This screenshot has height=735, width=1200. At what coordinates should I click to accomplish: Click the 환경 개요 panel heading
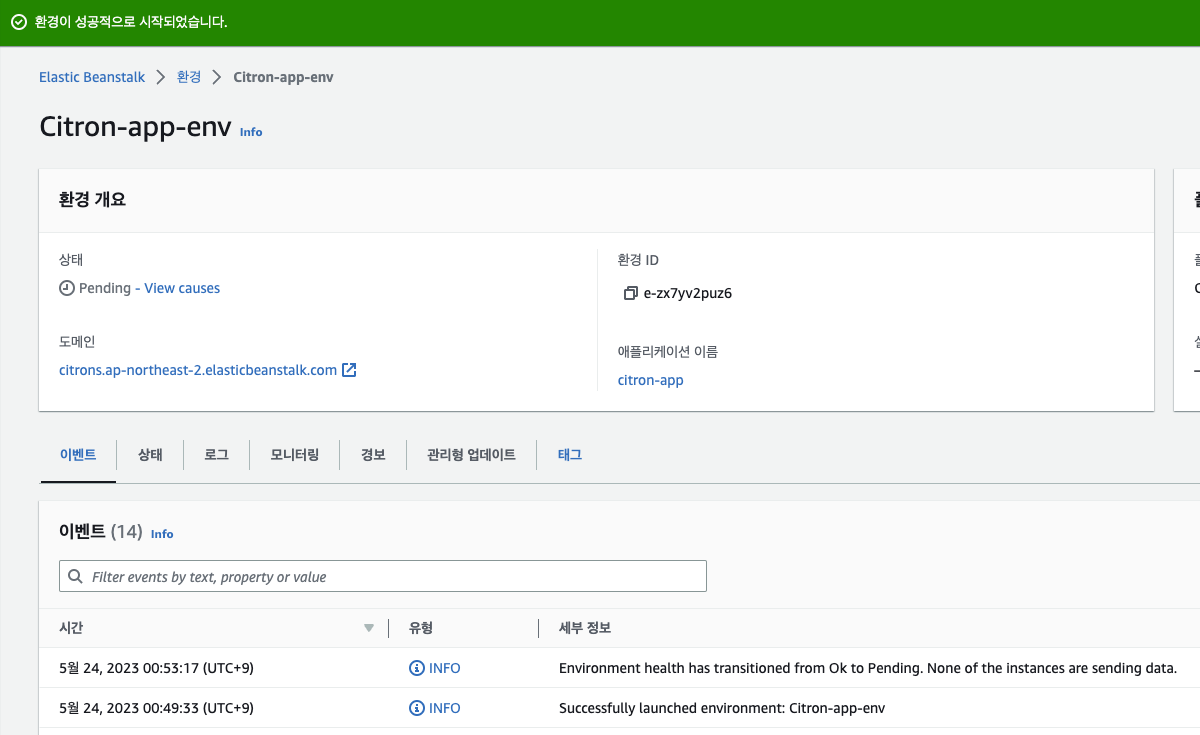tap(93, 199)
